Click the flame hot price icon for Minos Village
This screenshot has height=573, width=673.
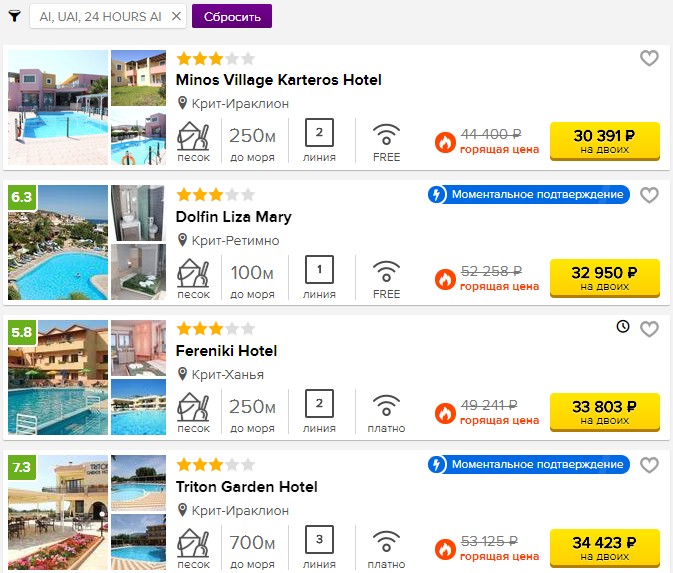click(x=445, y=142)
